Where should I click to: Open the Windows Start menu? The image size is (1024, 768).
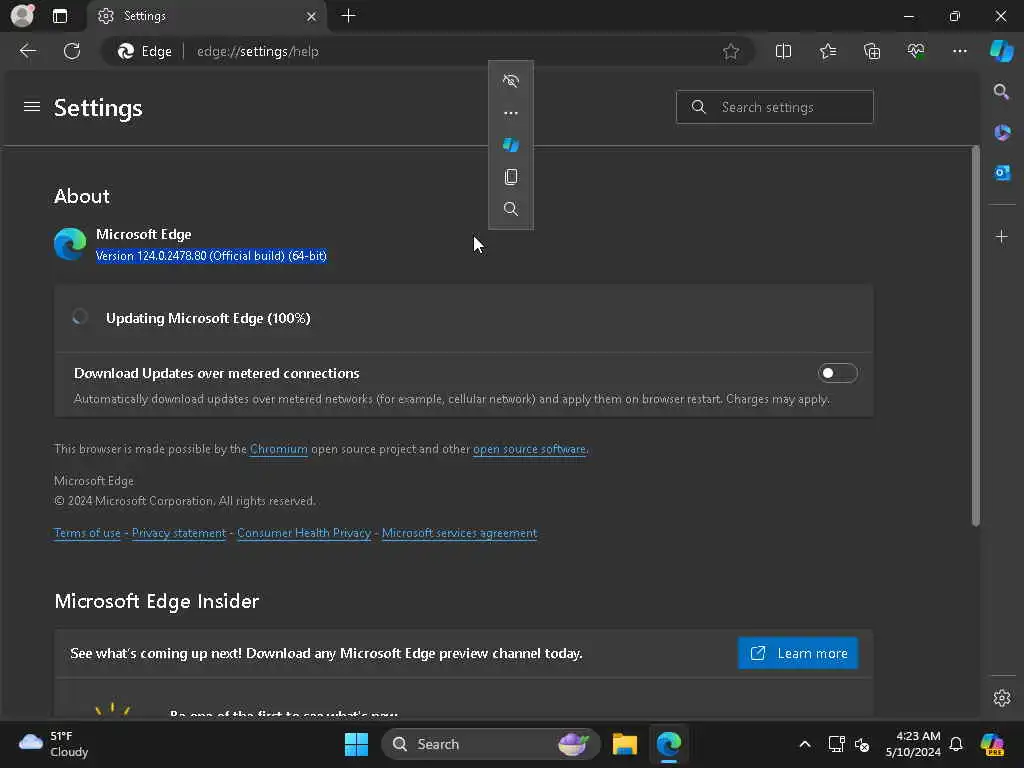tap(357, 744)
